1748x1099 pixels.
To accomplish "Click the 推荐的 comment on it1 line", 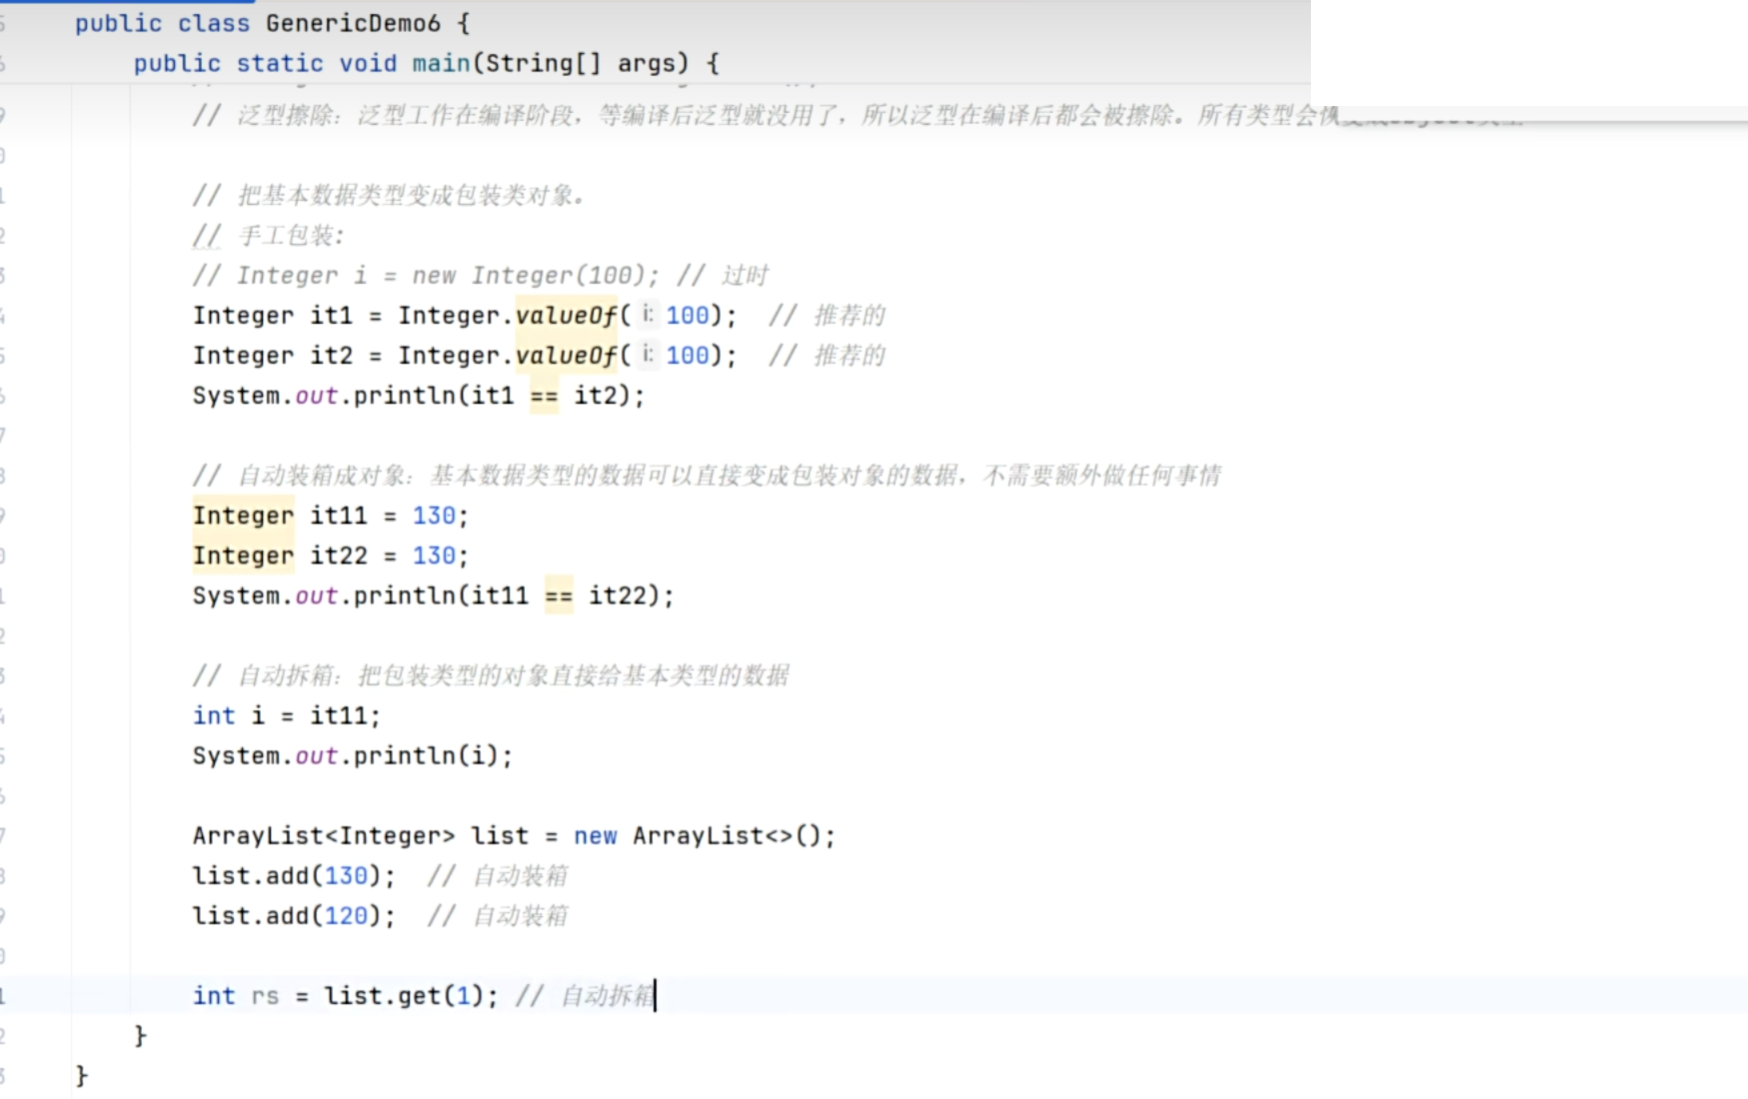I will point(827,316).
